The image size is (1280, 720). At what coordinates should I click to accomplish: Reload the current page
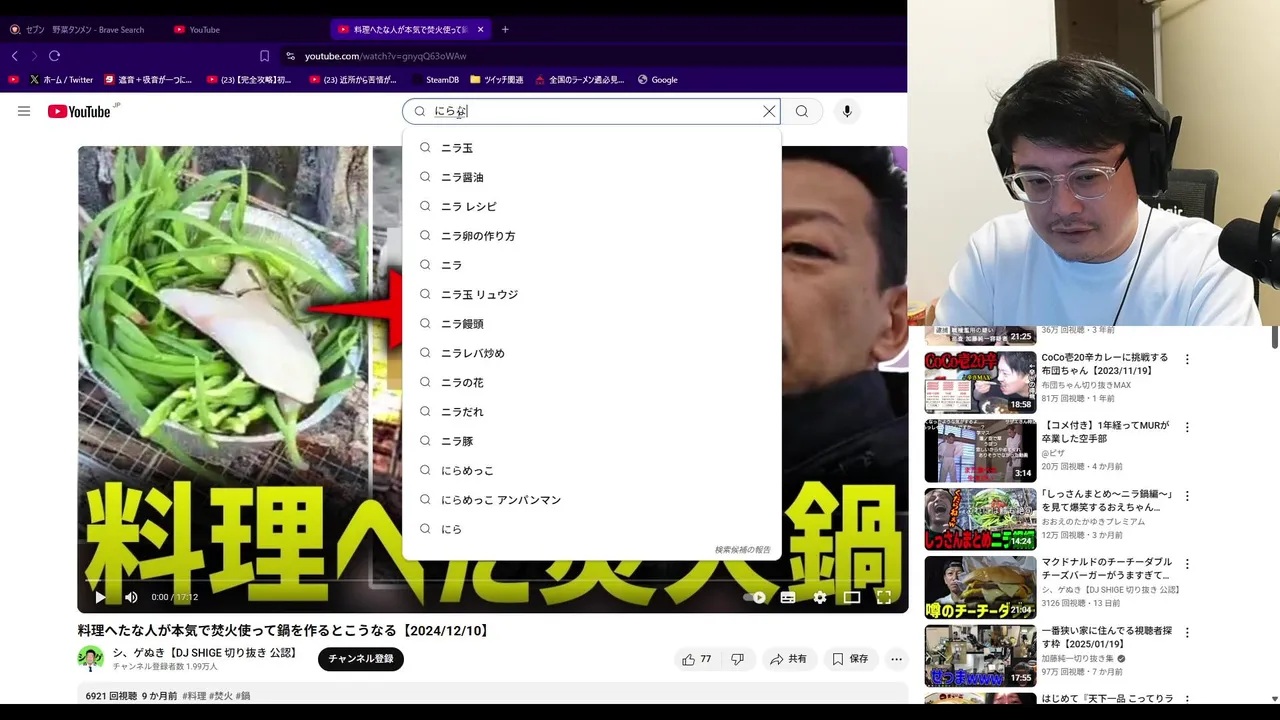click(x=54, y=56)
